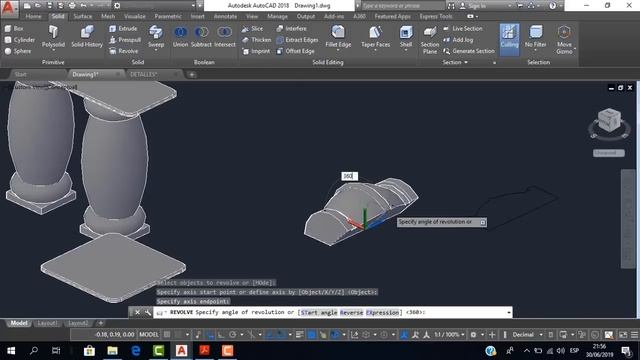Select Extract Edges tool
The image size is (640, 360).
(x=297, y=40)
